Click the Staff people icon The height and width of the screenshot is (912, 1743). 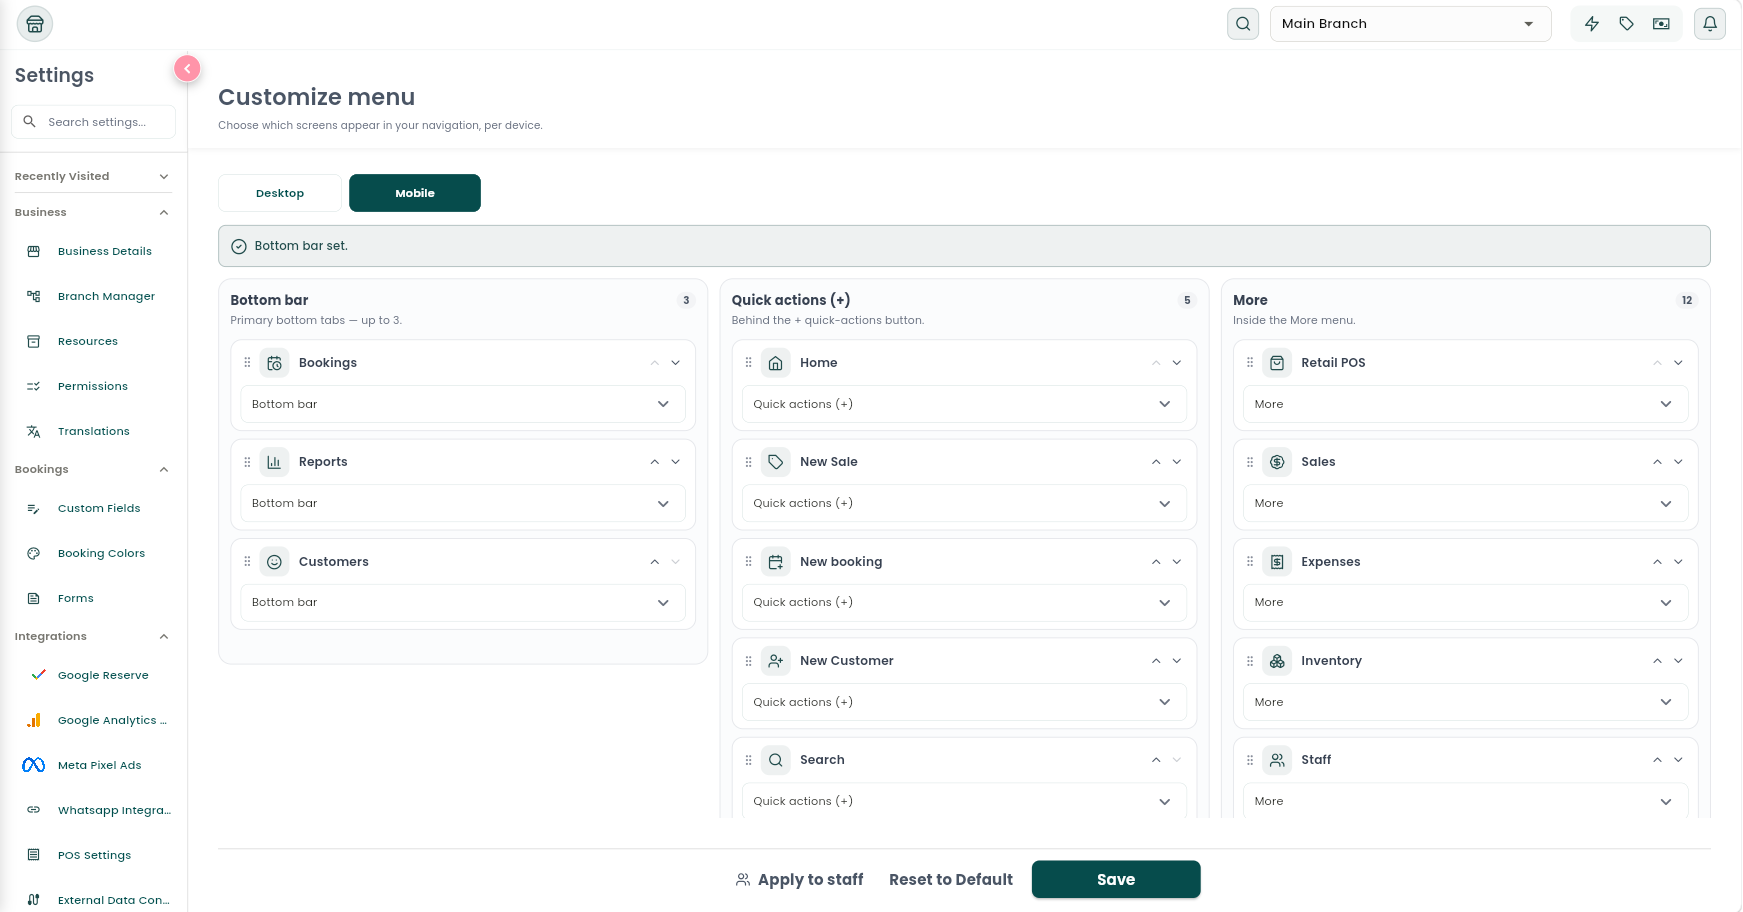pyautogui.click(x=1277, y=760)
